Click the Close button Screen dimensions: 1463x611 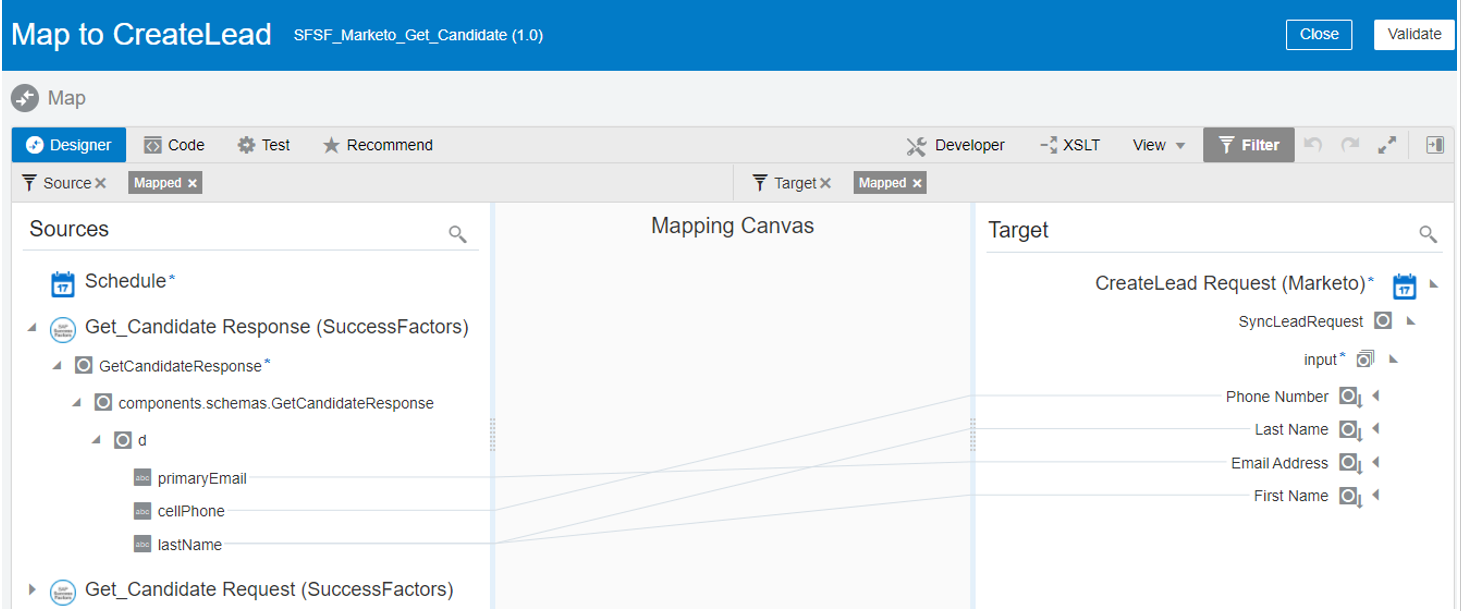[1319, 34]
